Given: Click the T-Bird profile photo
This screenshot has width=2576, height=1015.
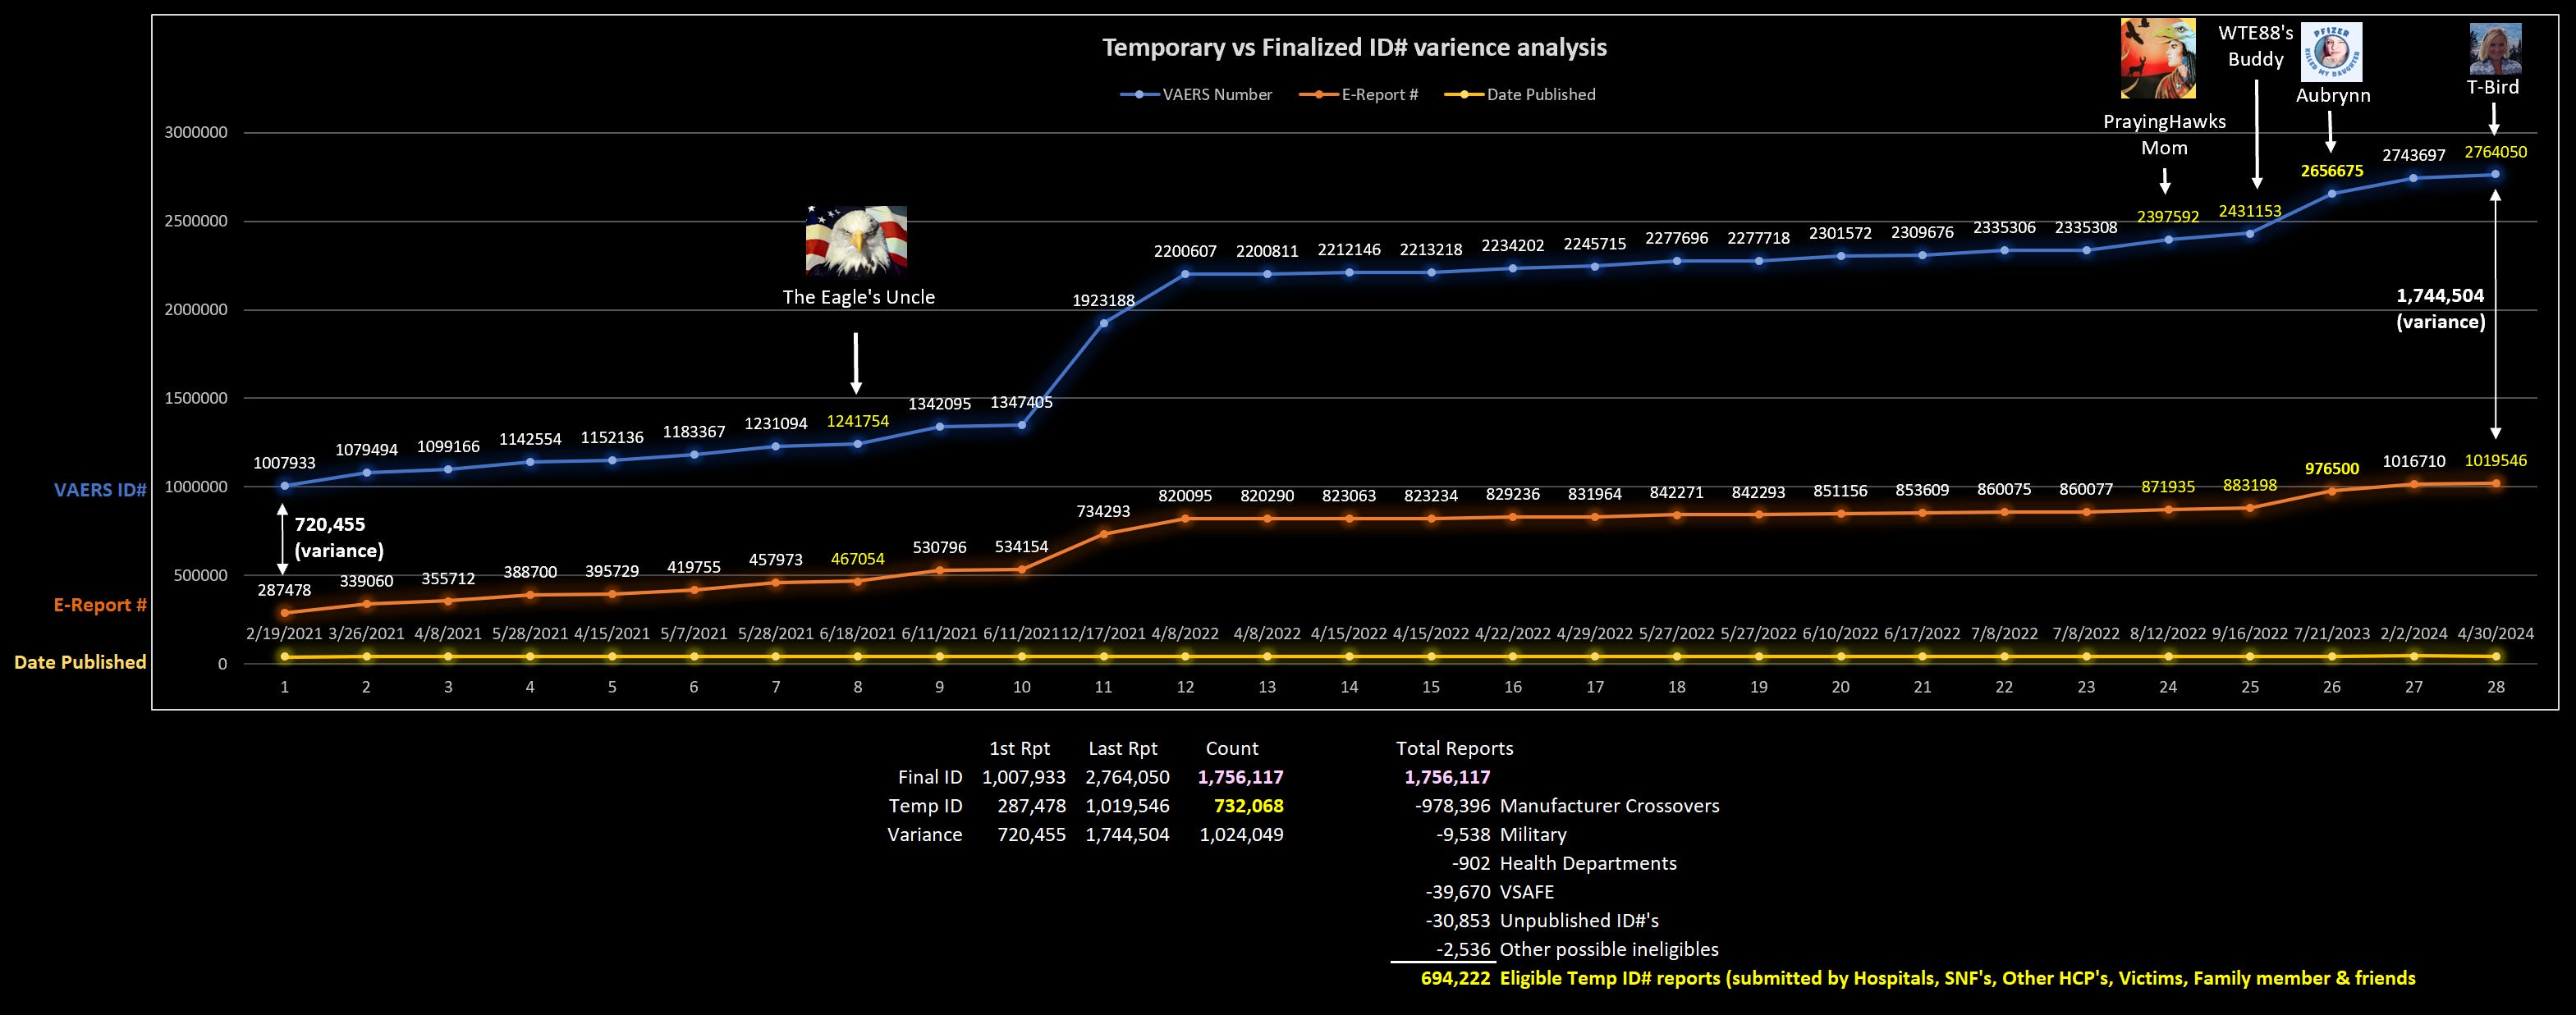Looking at the screenshot, I should 2495,49.
